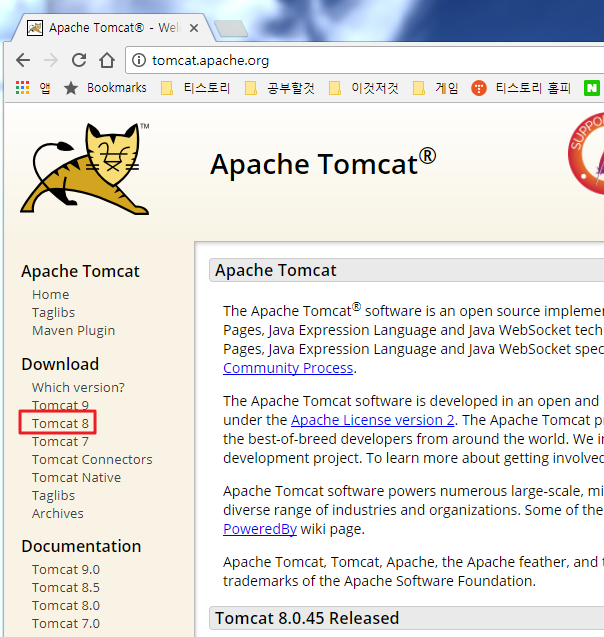This screenshot has height=637, width=604.
Task: Reload the page with refresh icon
Action: pyautogui.click(x=79, y=60)
